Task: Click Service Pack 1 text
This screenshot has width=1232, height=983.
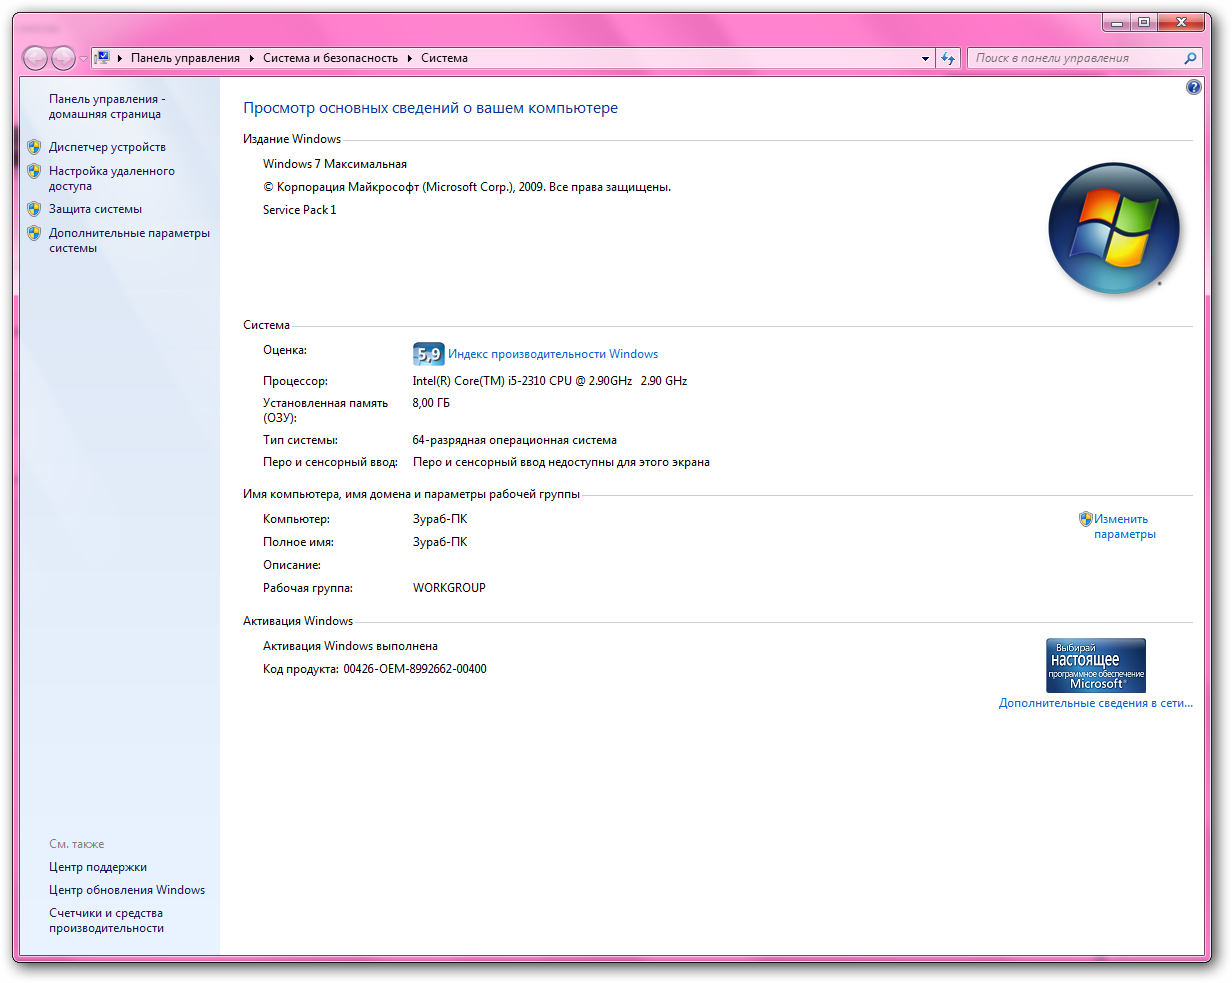Action: (300, 210)
